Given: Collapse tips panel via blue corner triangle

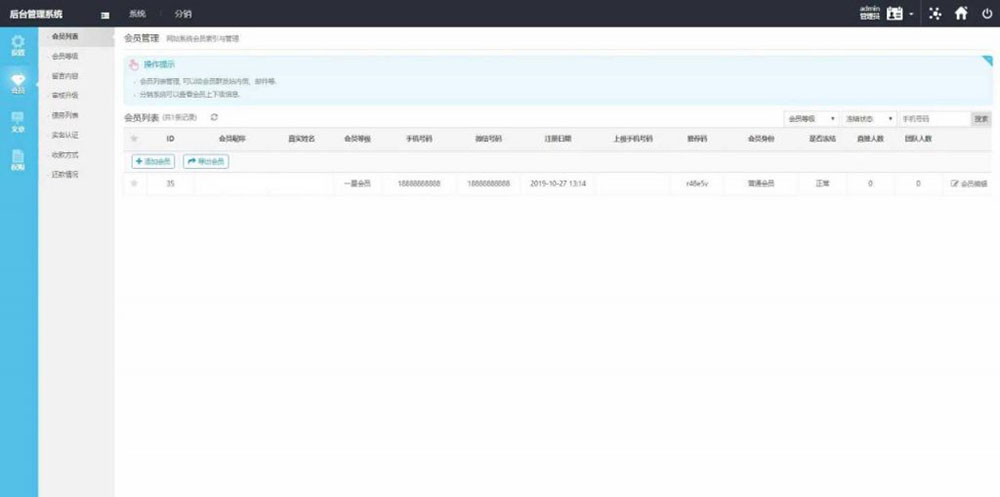Looking at the screenshot, I should tap(987, 61).
